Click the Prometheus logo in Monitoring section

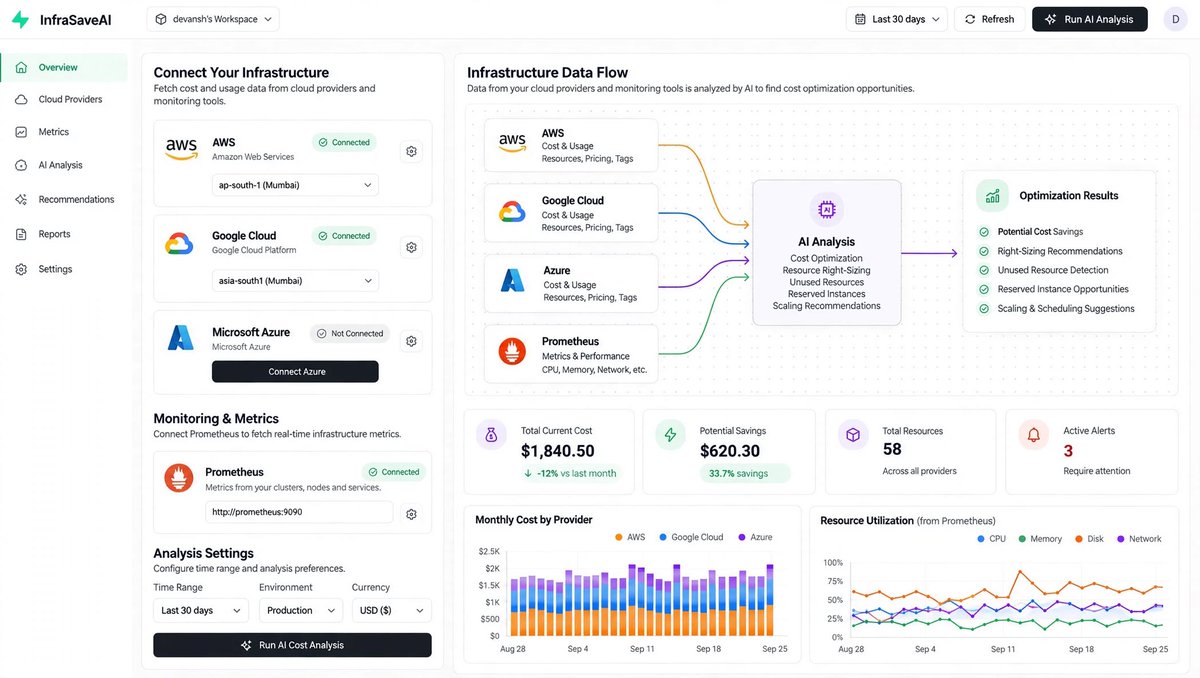179,478
